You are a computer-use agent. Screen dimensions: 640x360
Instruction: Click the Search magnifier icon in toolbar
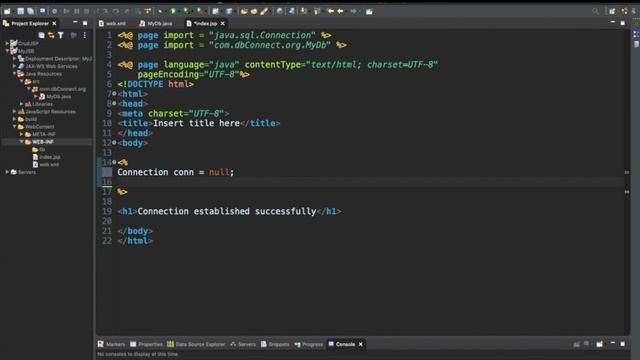click(596, 11)
